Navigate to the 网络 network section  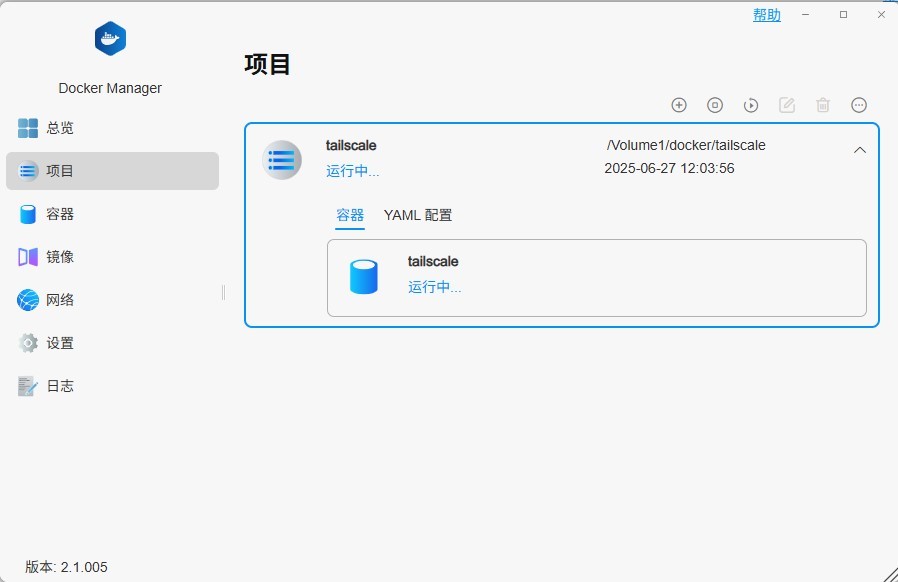point(112,300)
